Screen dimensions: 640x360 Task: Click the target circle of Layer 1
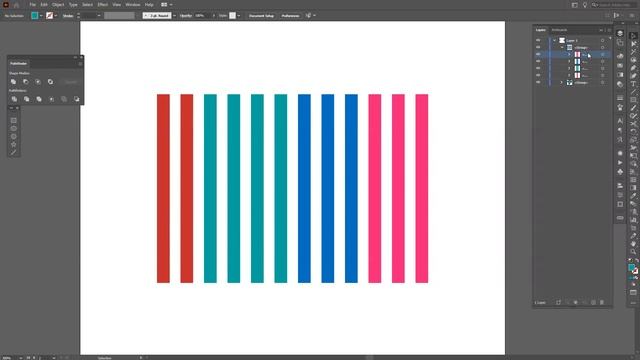(602, 40)
